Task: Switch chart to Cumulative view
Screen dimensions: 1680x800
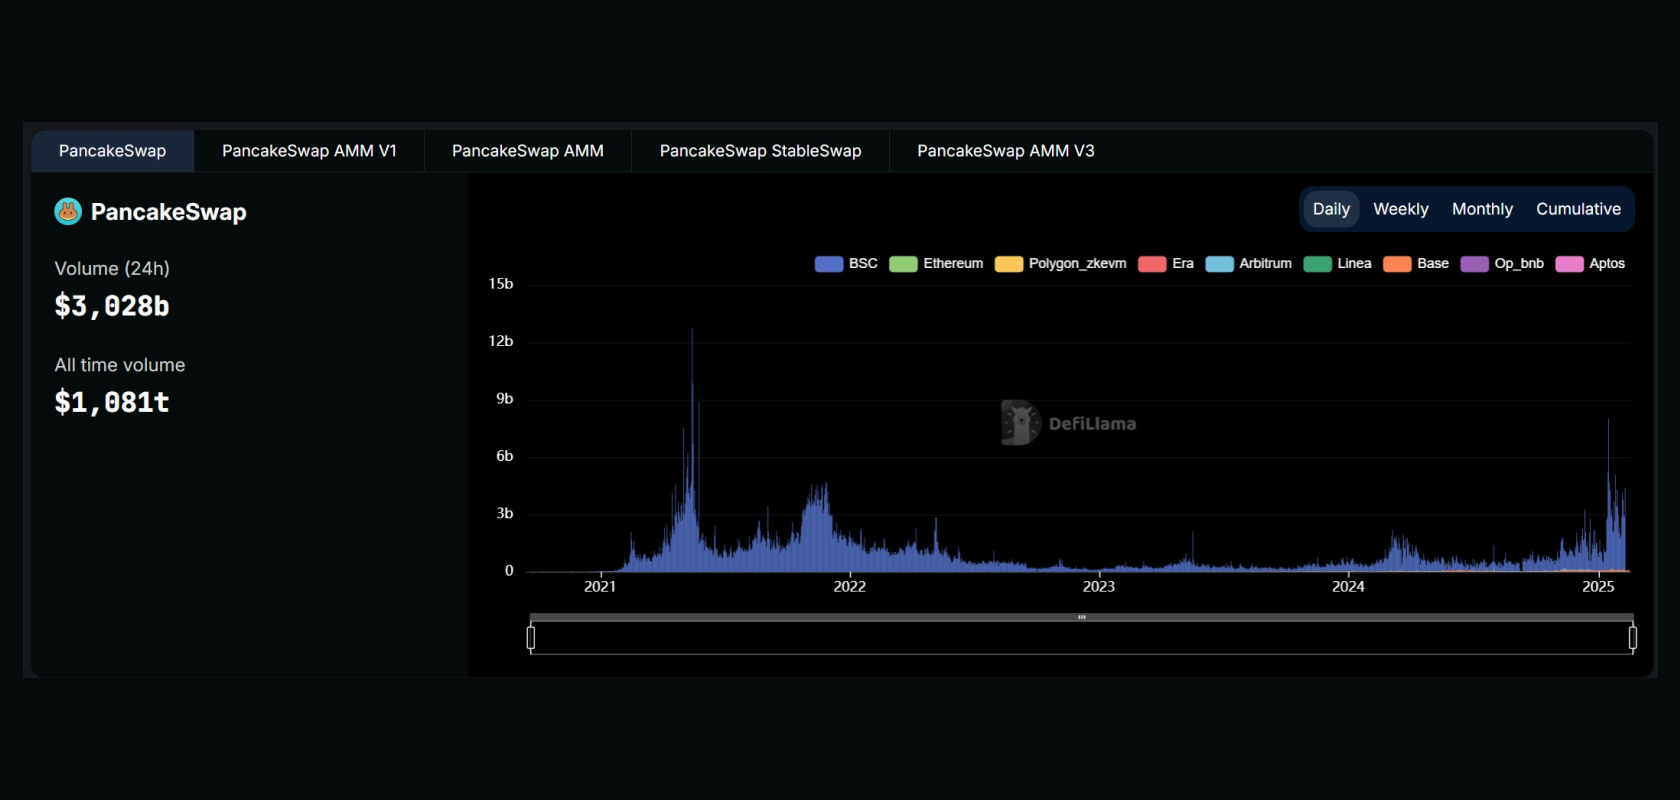Action: tap(1578, 209)
